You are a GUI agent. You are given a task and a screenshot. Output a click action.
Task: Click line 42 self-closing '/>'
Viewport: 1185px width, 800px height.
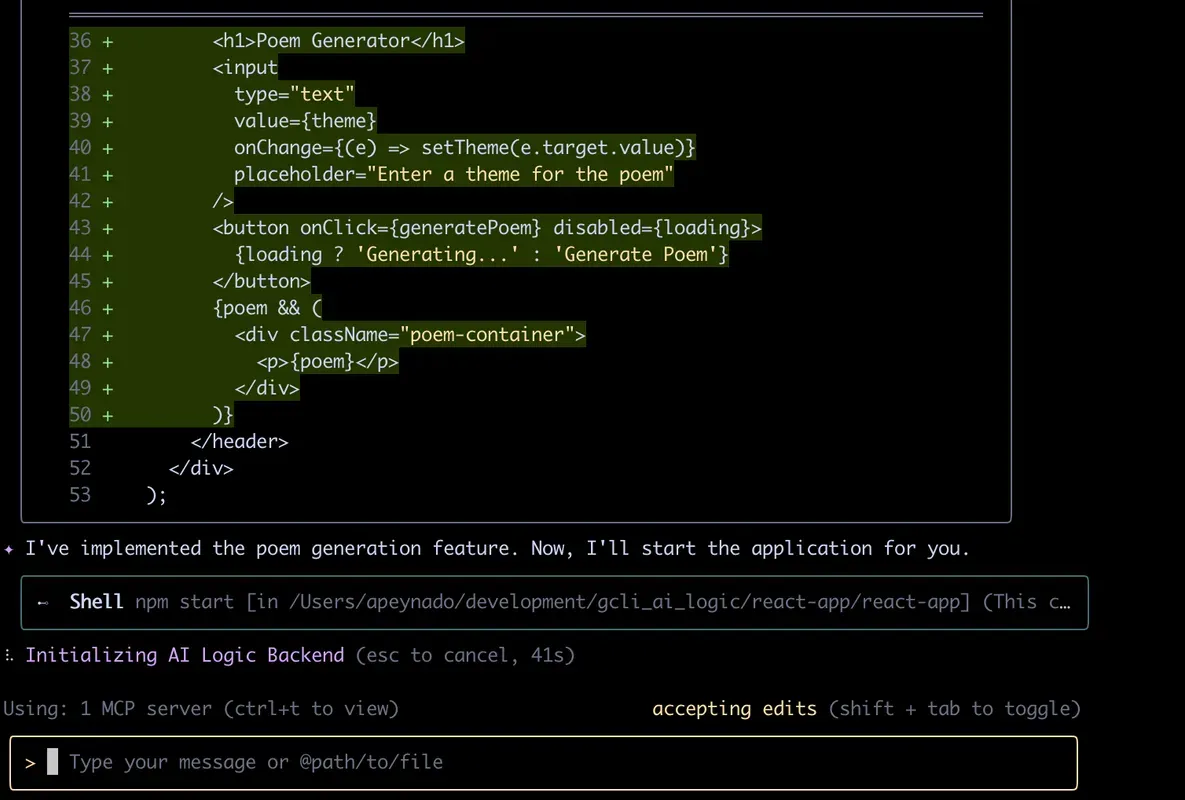pos(223,201)
